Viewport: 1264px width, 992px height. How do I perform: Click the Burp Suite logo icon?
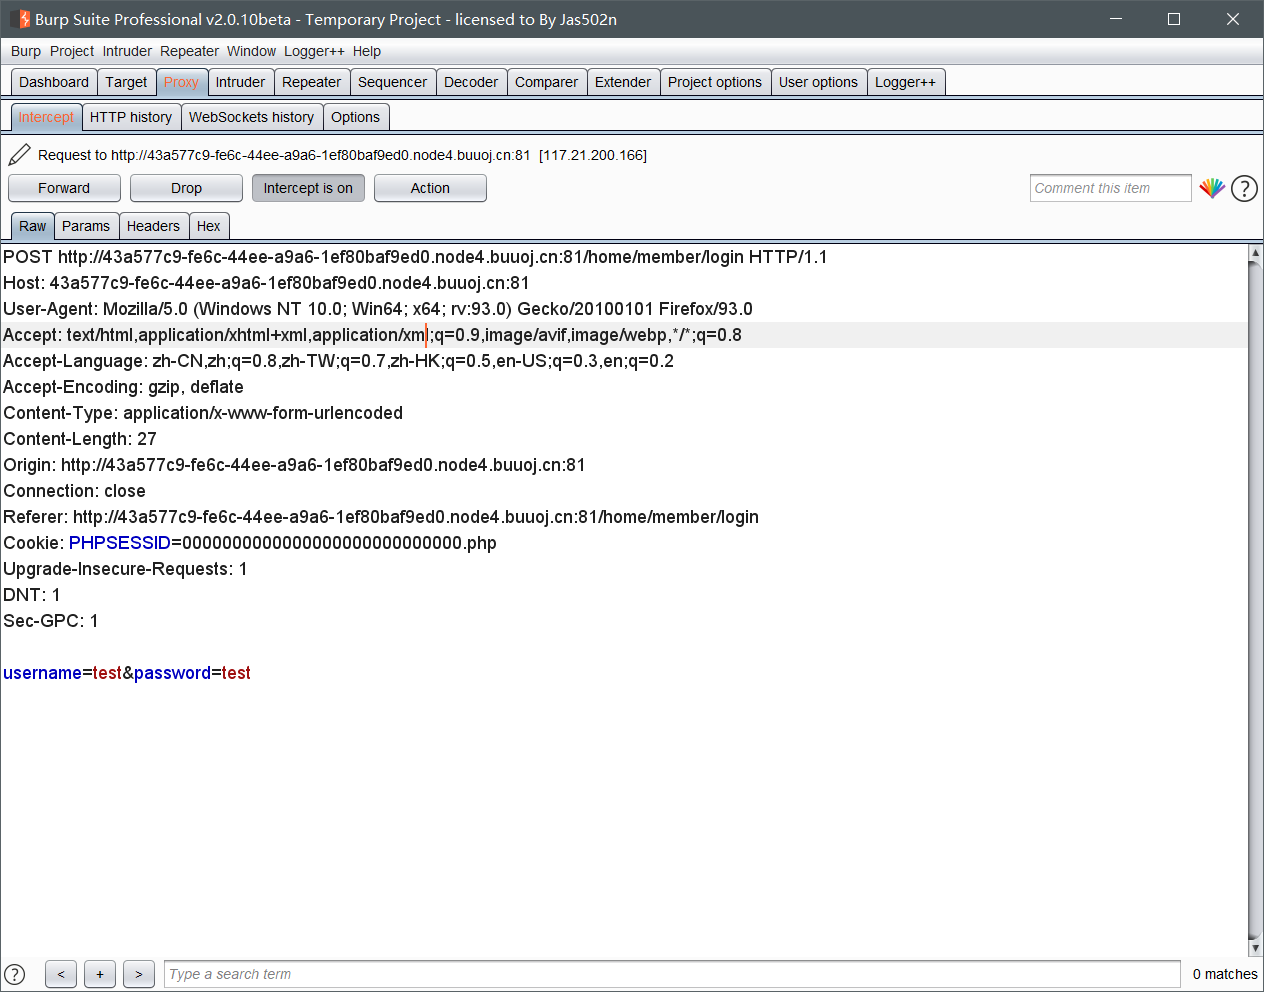click(19, 19)
